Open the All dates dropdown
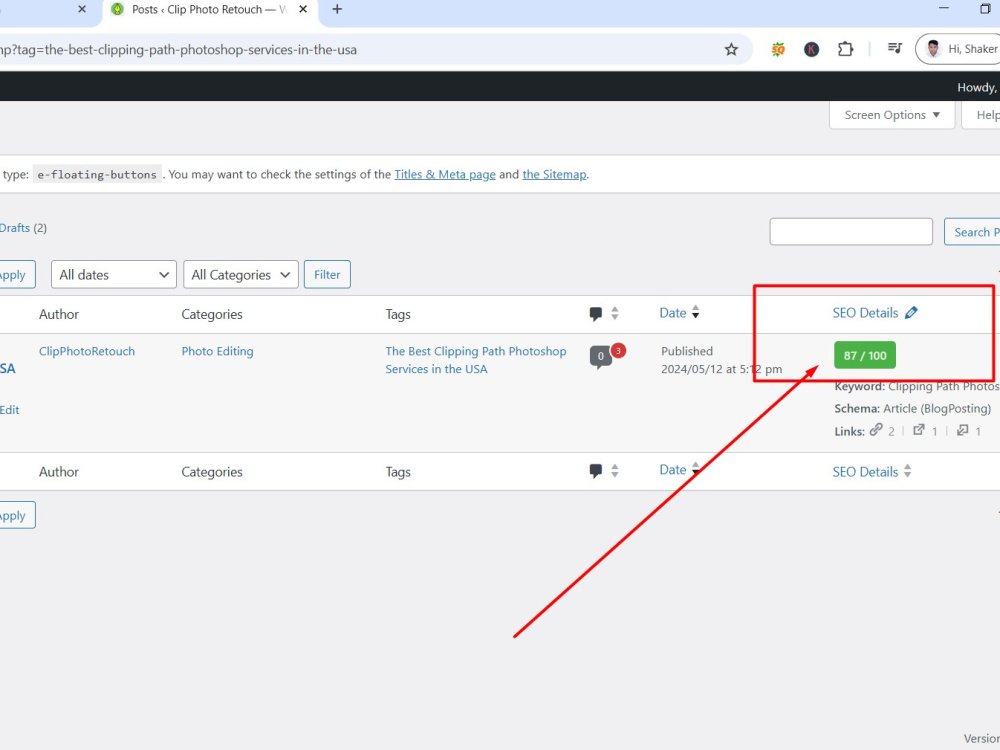Image resolution: width=1000 pixels, height=750 pixels. click(114, 274)
